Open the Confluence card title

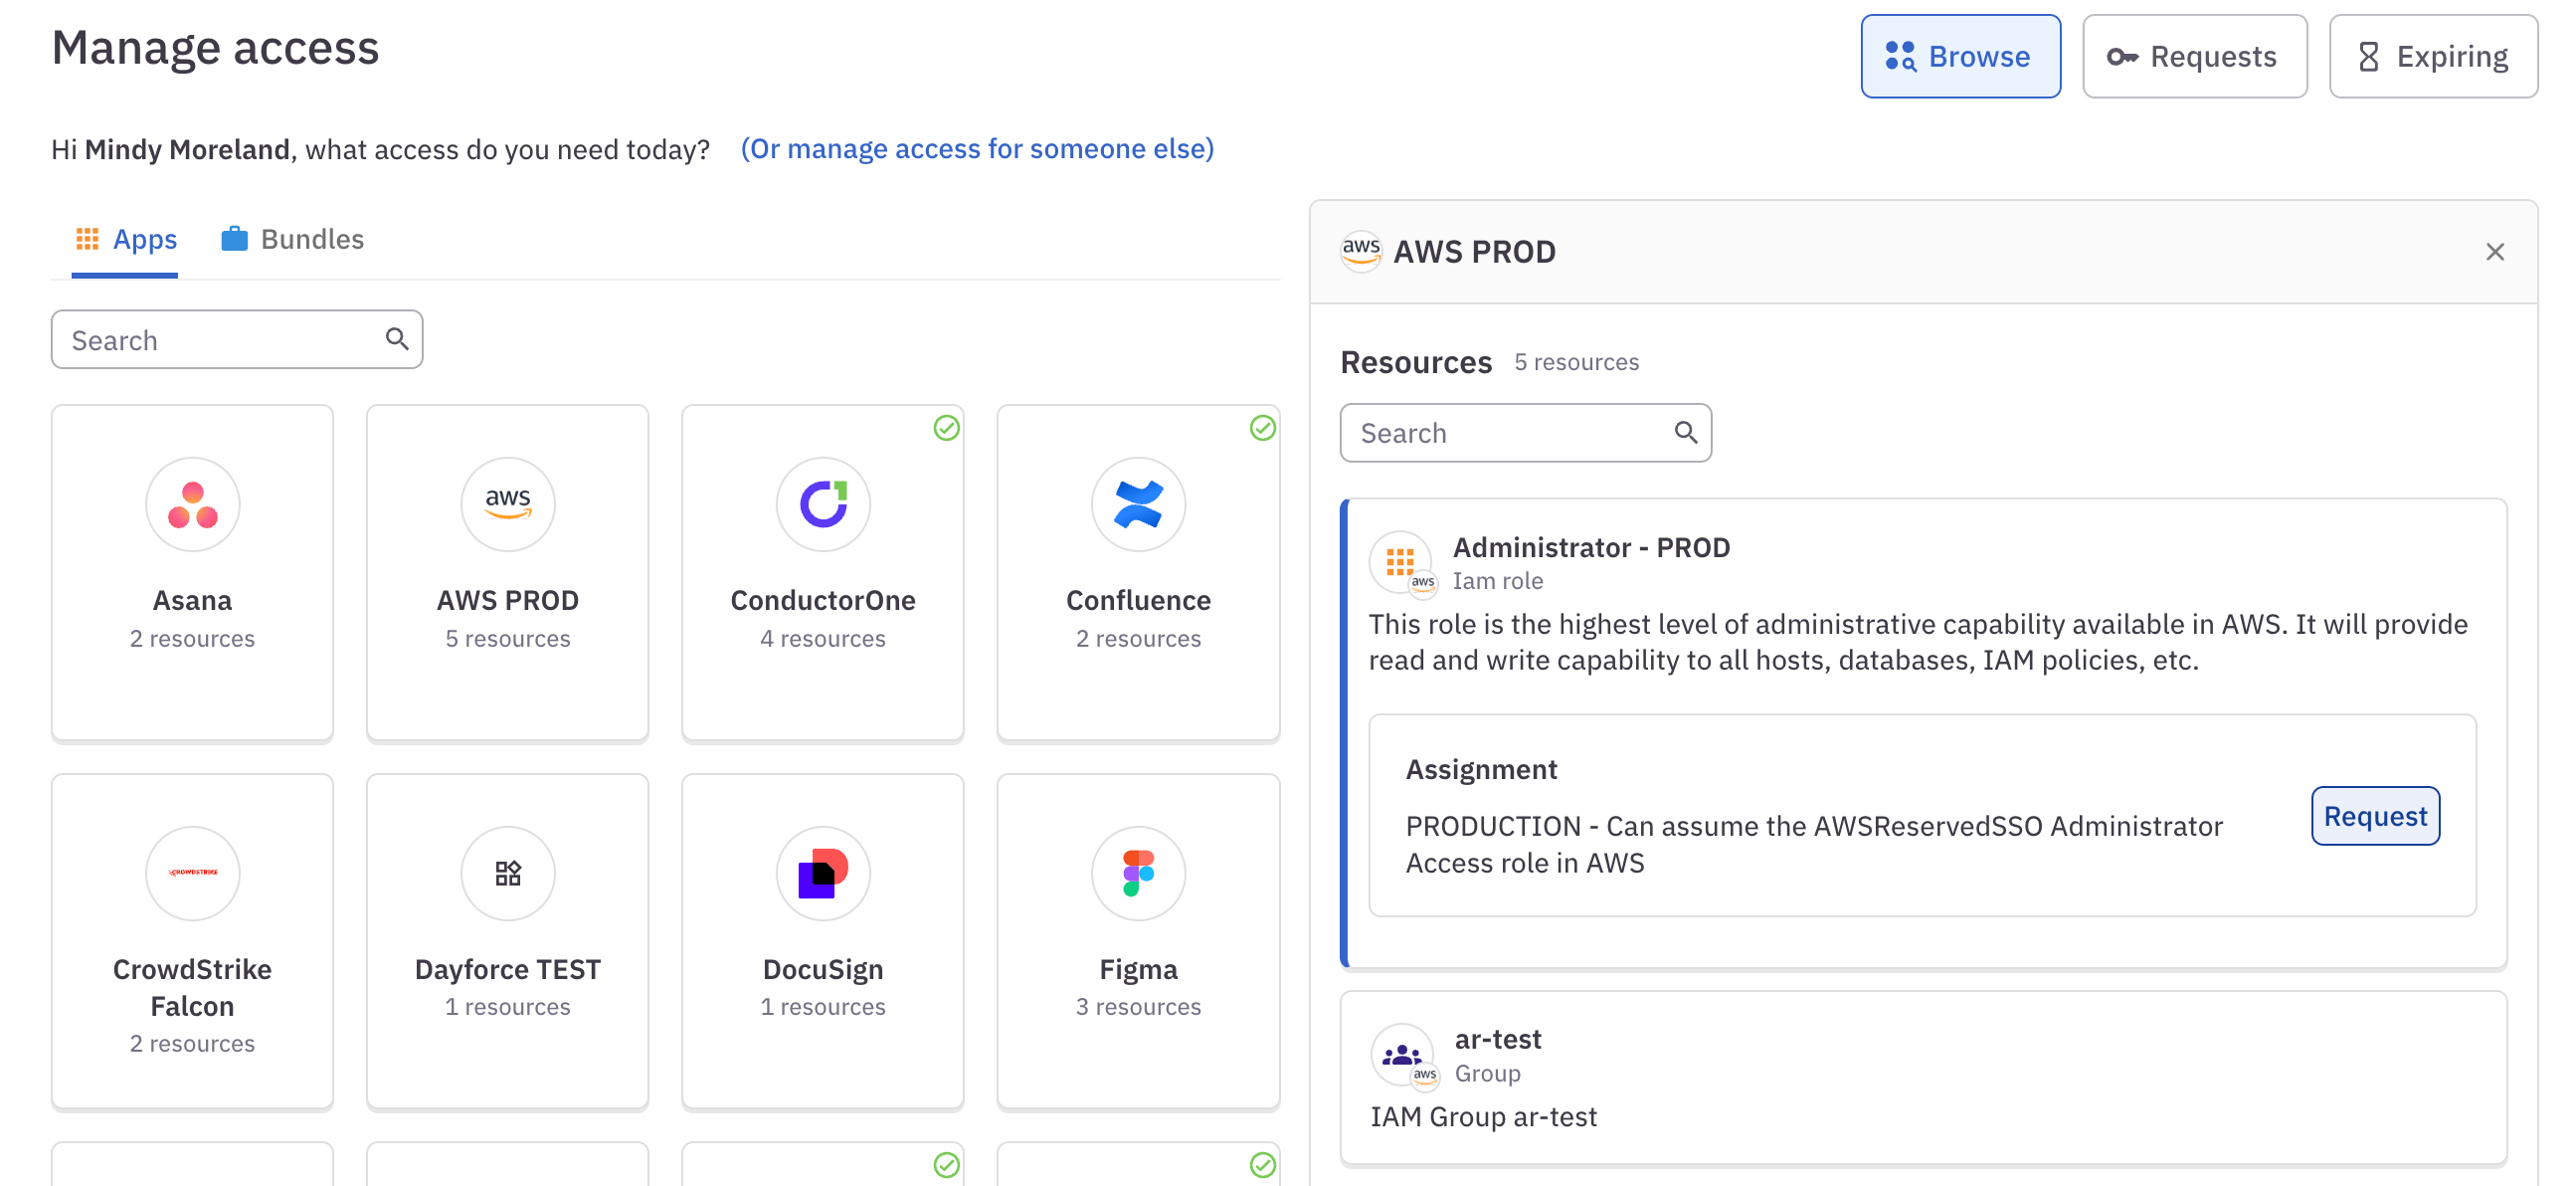point(1138,600)
